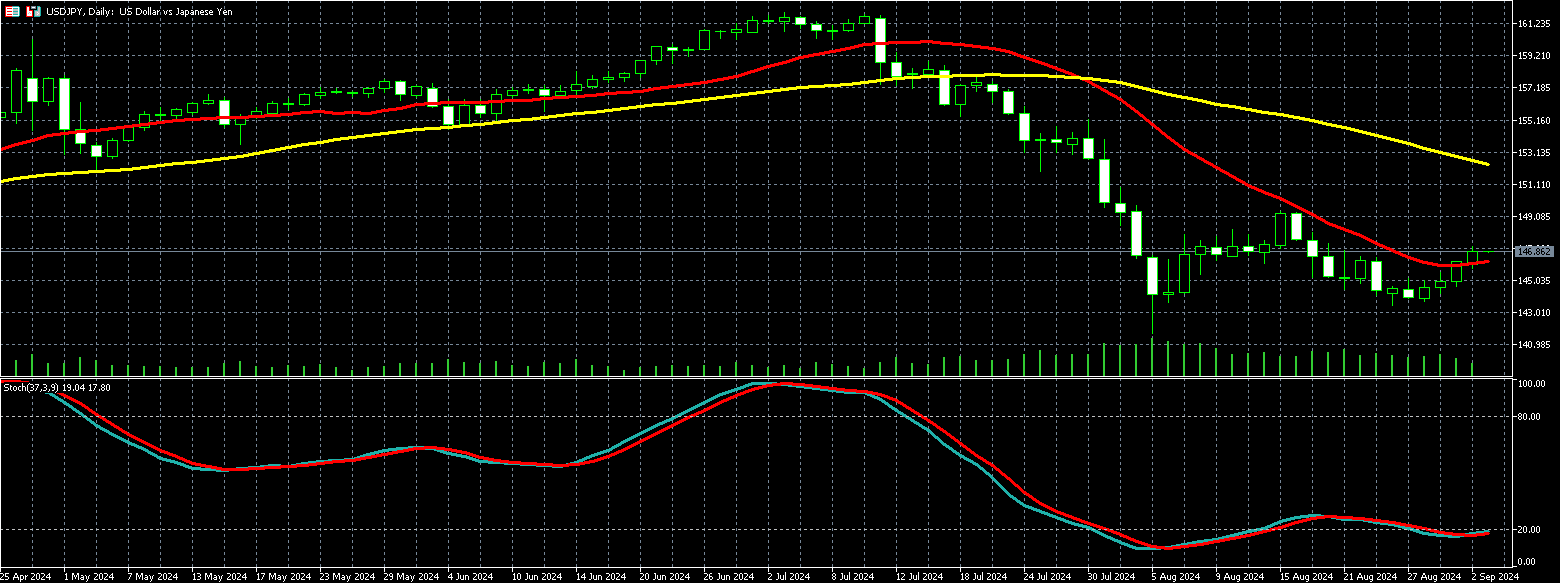Click the 10 Jun 2024 date label
1560x583 pixels.
tap(537, 577)
